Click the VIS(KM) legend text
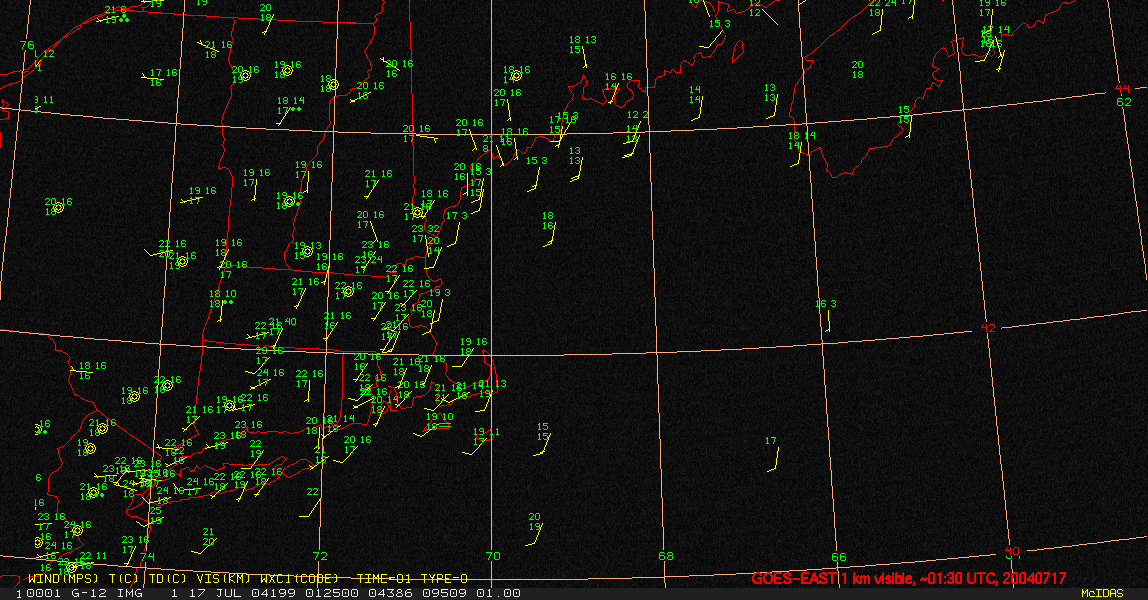Viewport: 1148px width, 600px height. (221, 579)
